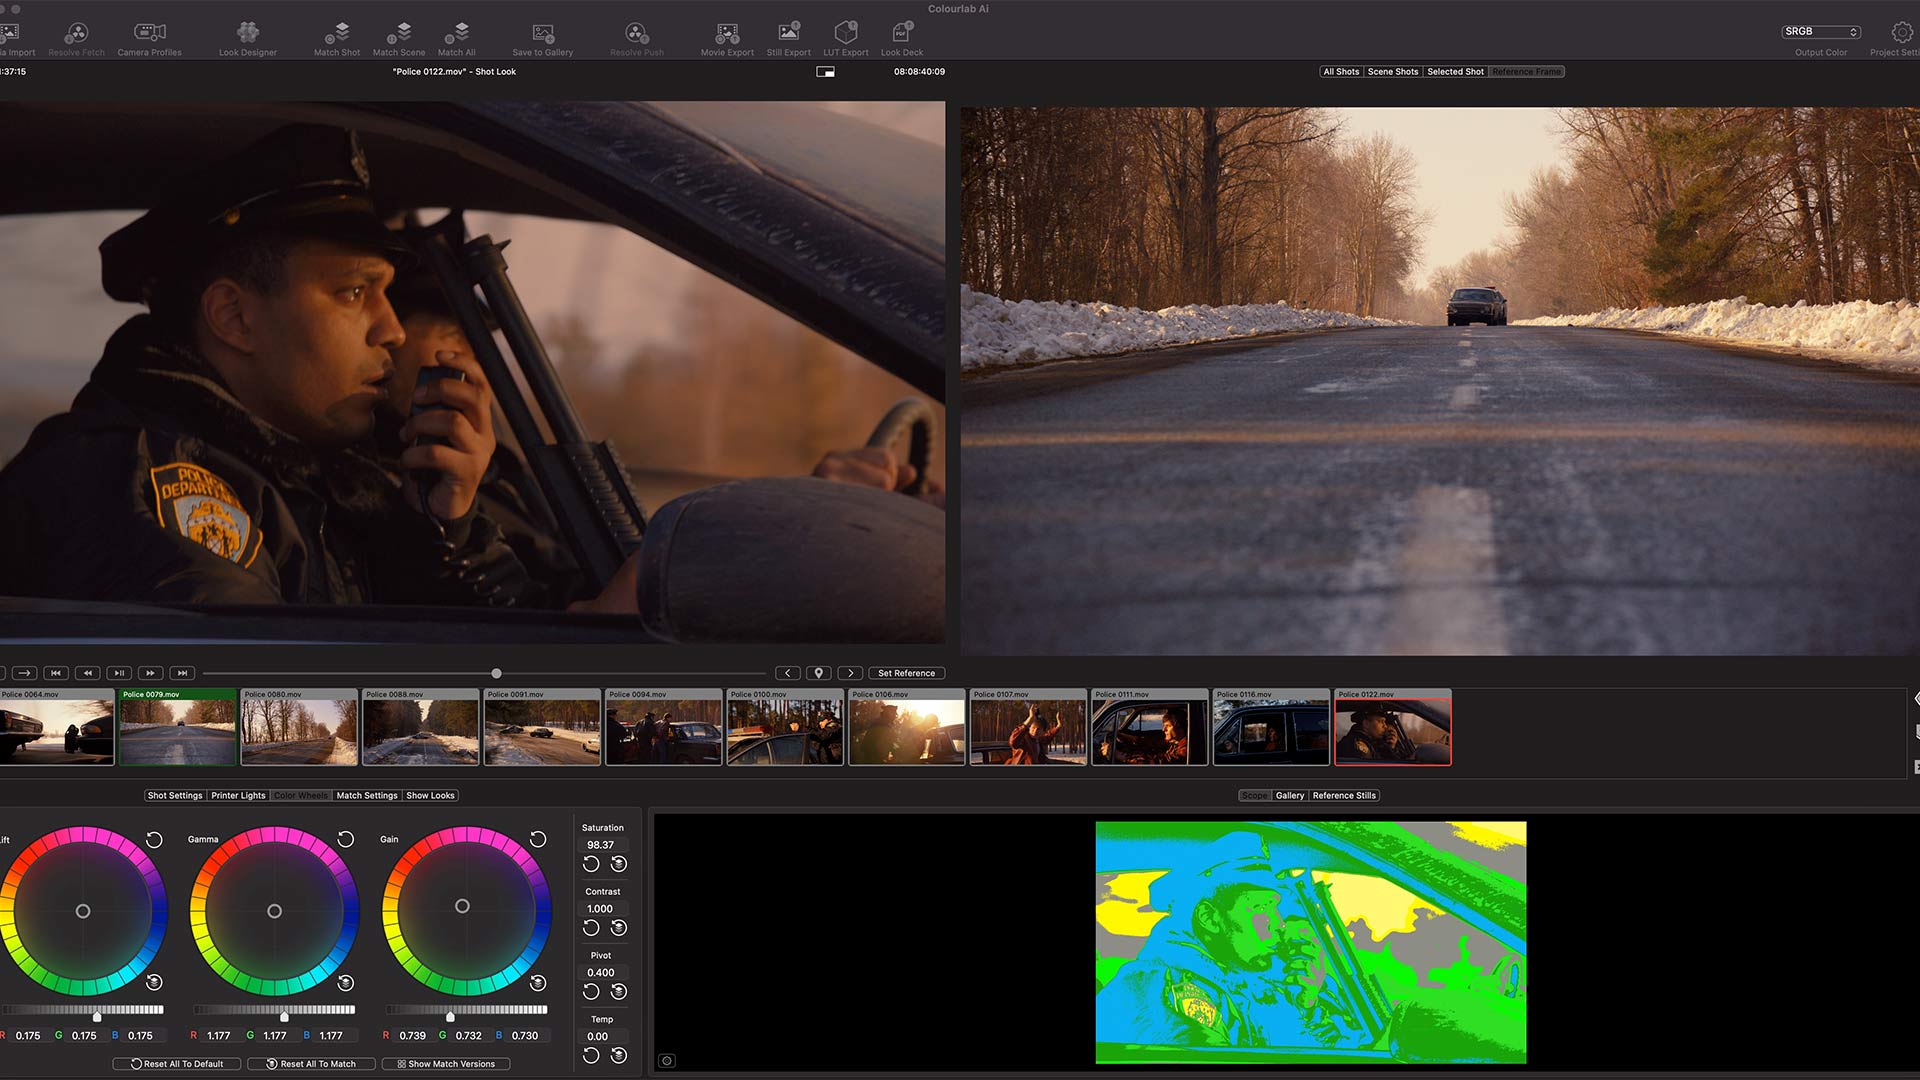Open Still Export
1920x1080 pixels.
coord(789,39)
